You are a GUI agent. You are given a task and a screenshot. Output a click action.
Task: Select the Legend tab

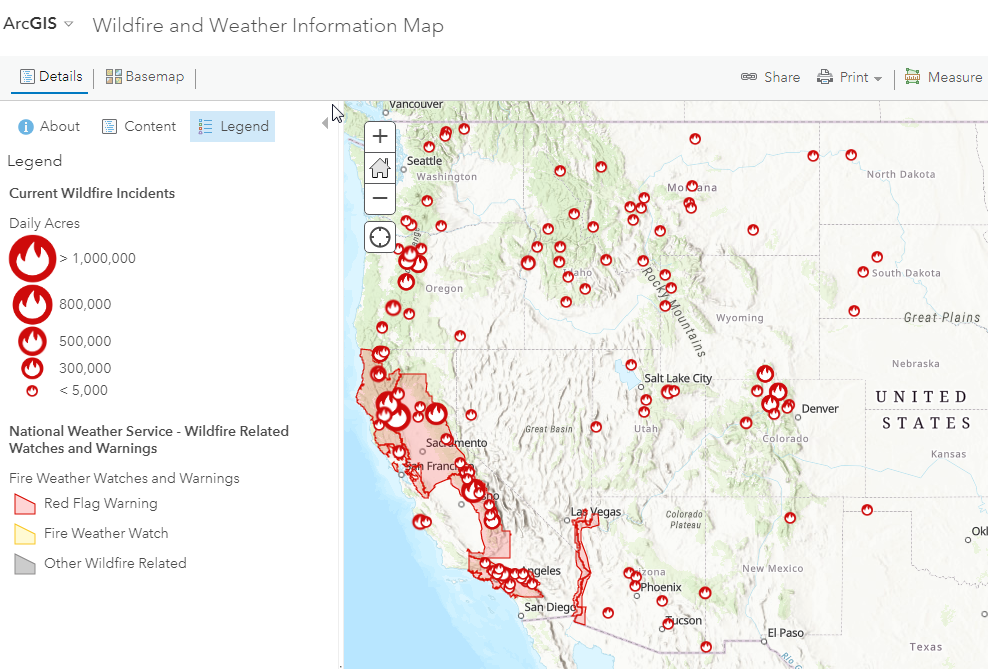(x=233, y=126)
